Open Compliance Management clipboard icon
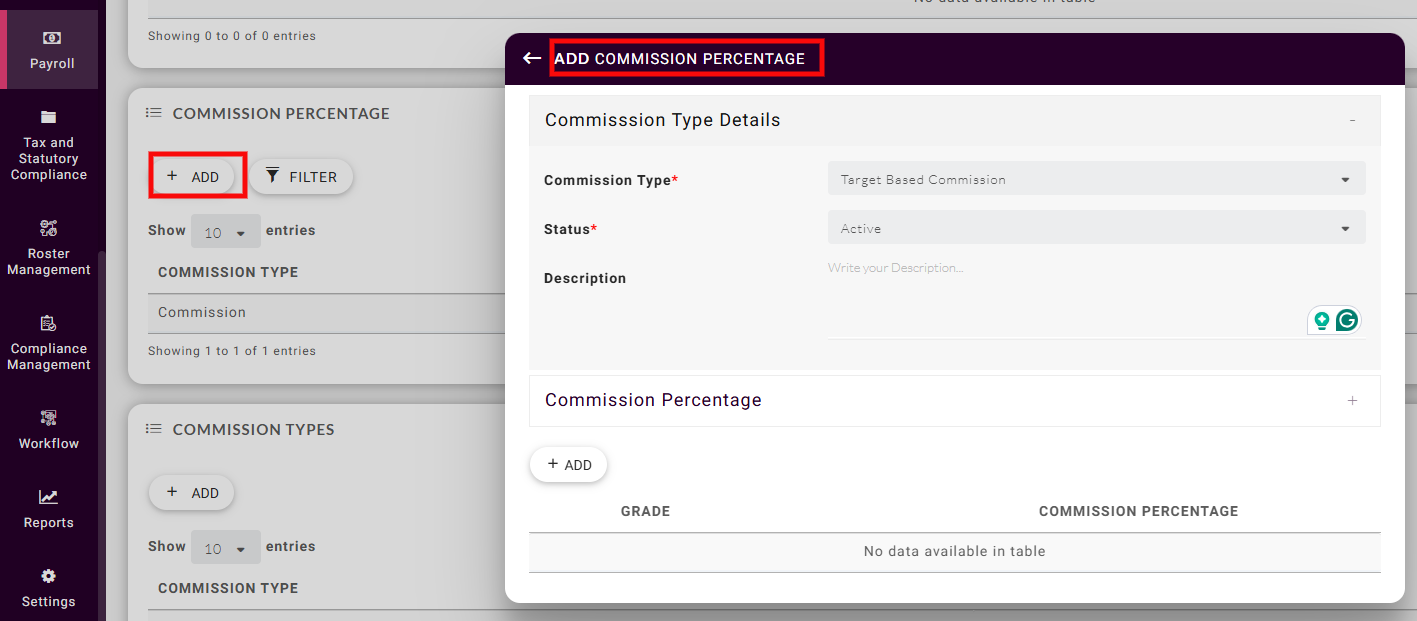Screen dimensions: 1417x621 [x=48, y=323]
